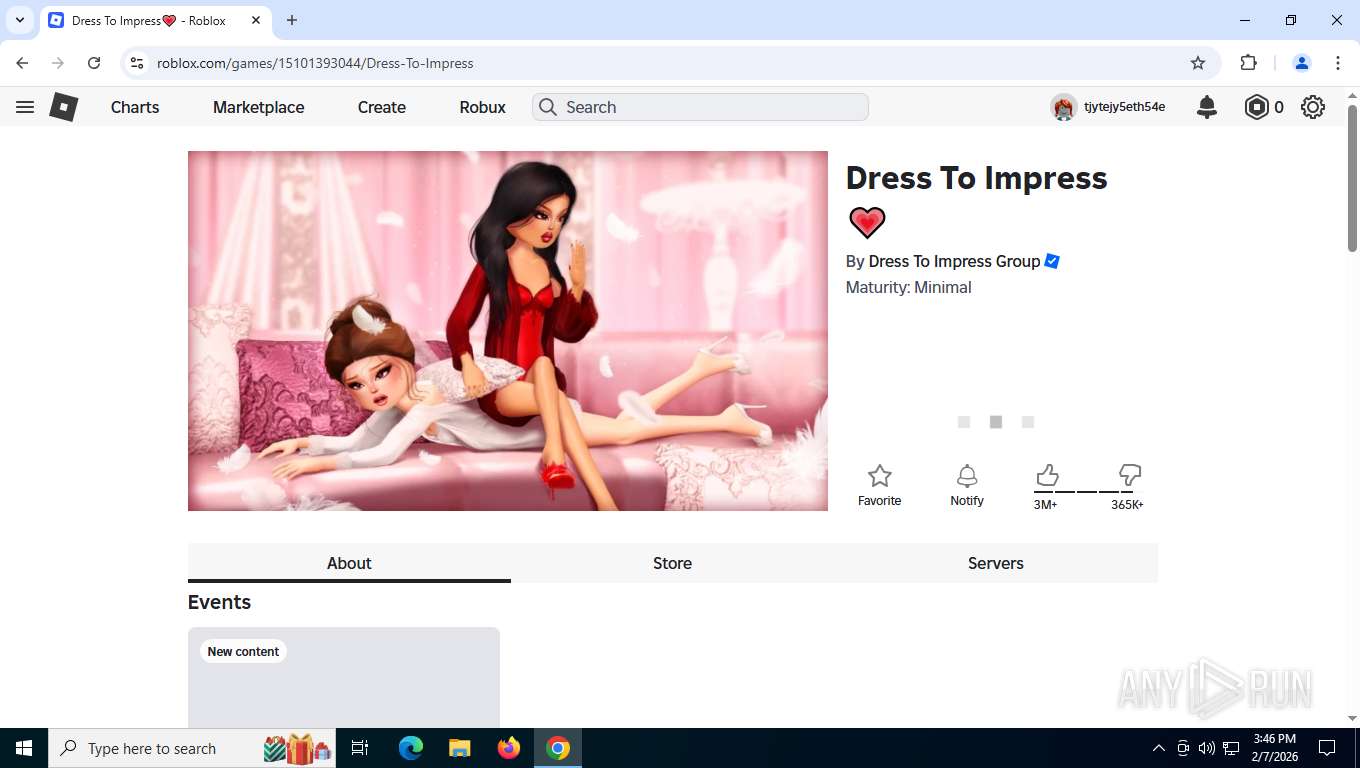Open the notifications bell in Roblox header
Screen dimensions: 1360x768
tap(1207, 107)
